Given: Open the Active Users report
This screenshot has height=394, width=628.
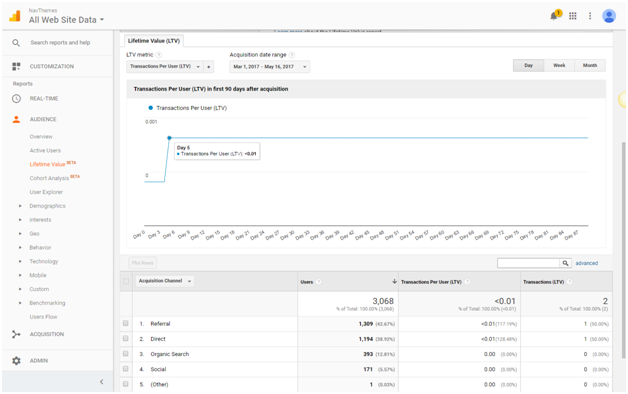Looking at the screenshot, I should click(x=45, y=151).
